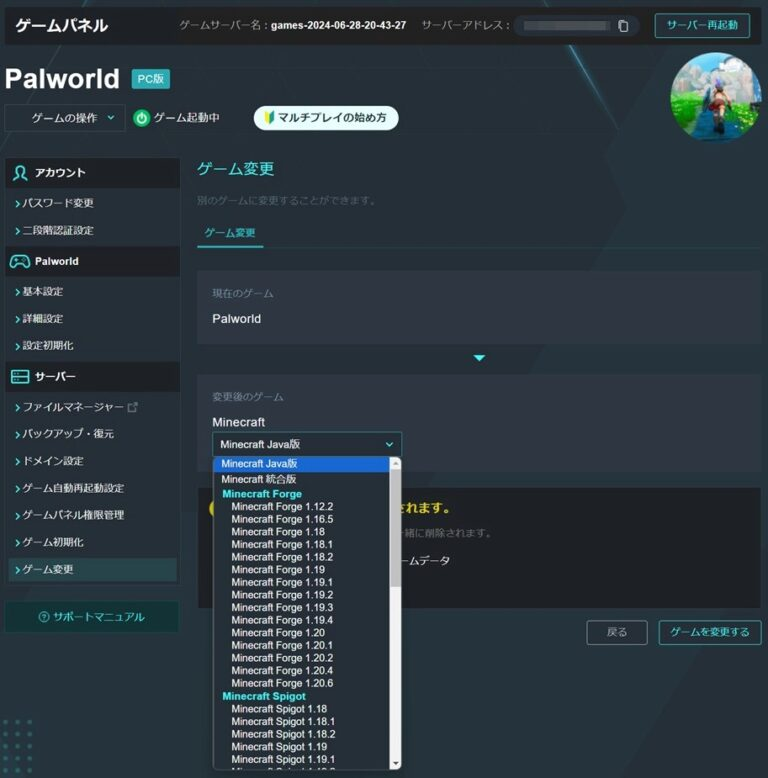Choose Minecraft Forge 1.20.4
Image resolution: width=768 pixels, height=778 pixels.
tap(301, 670)
